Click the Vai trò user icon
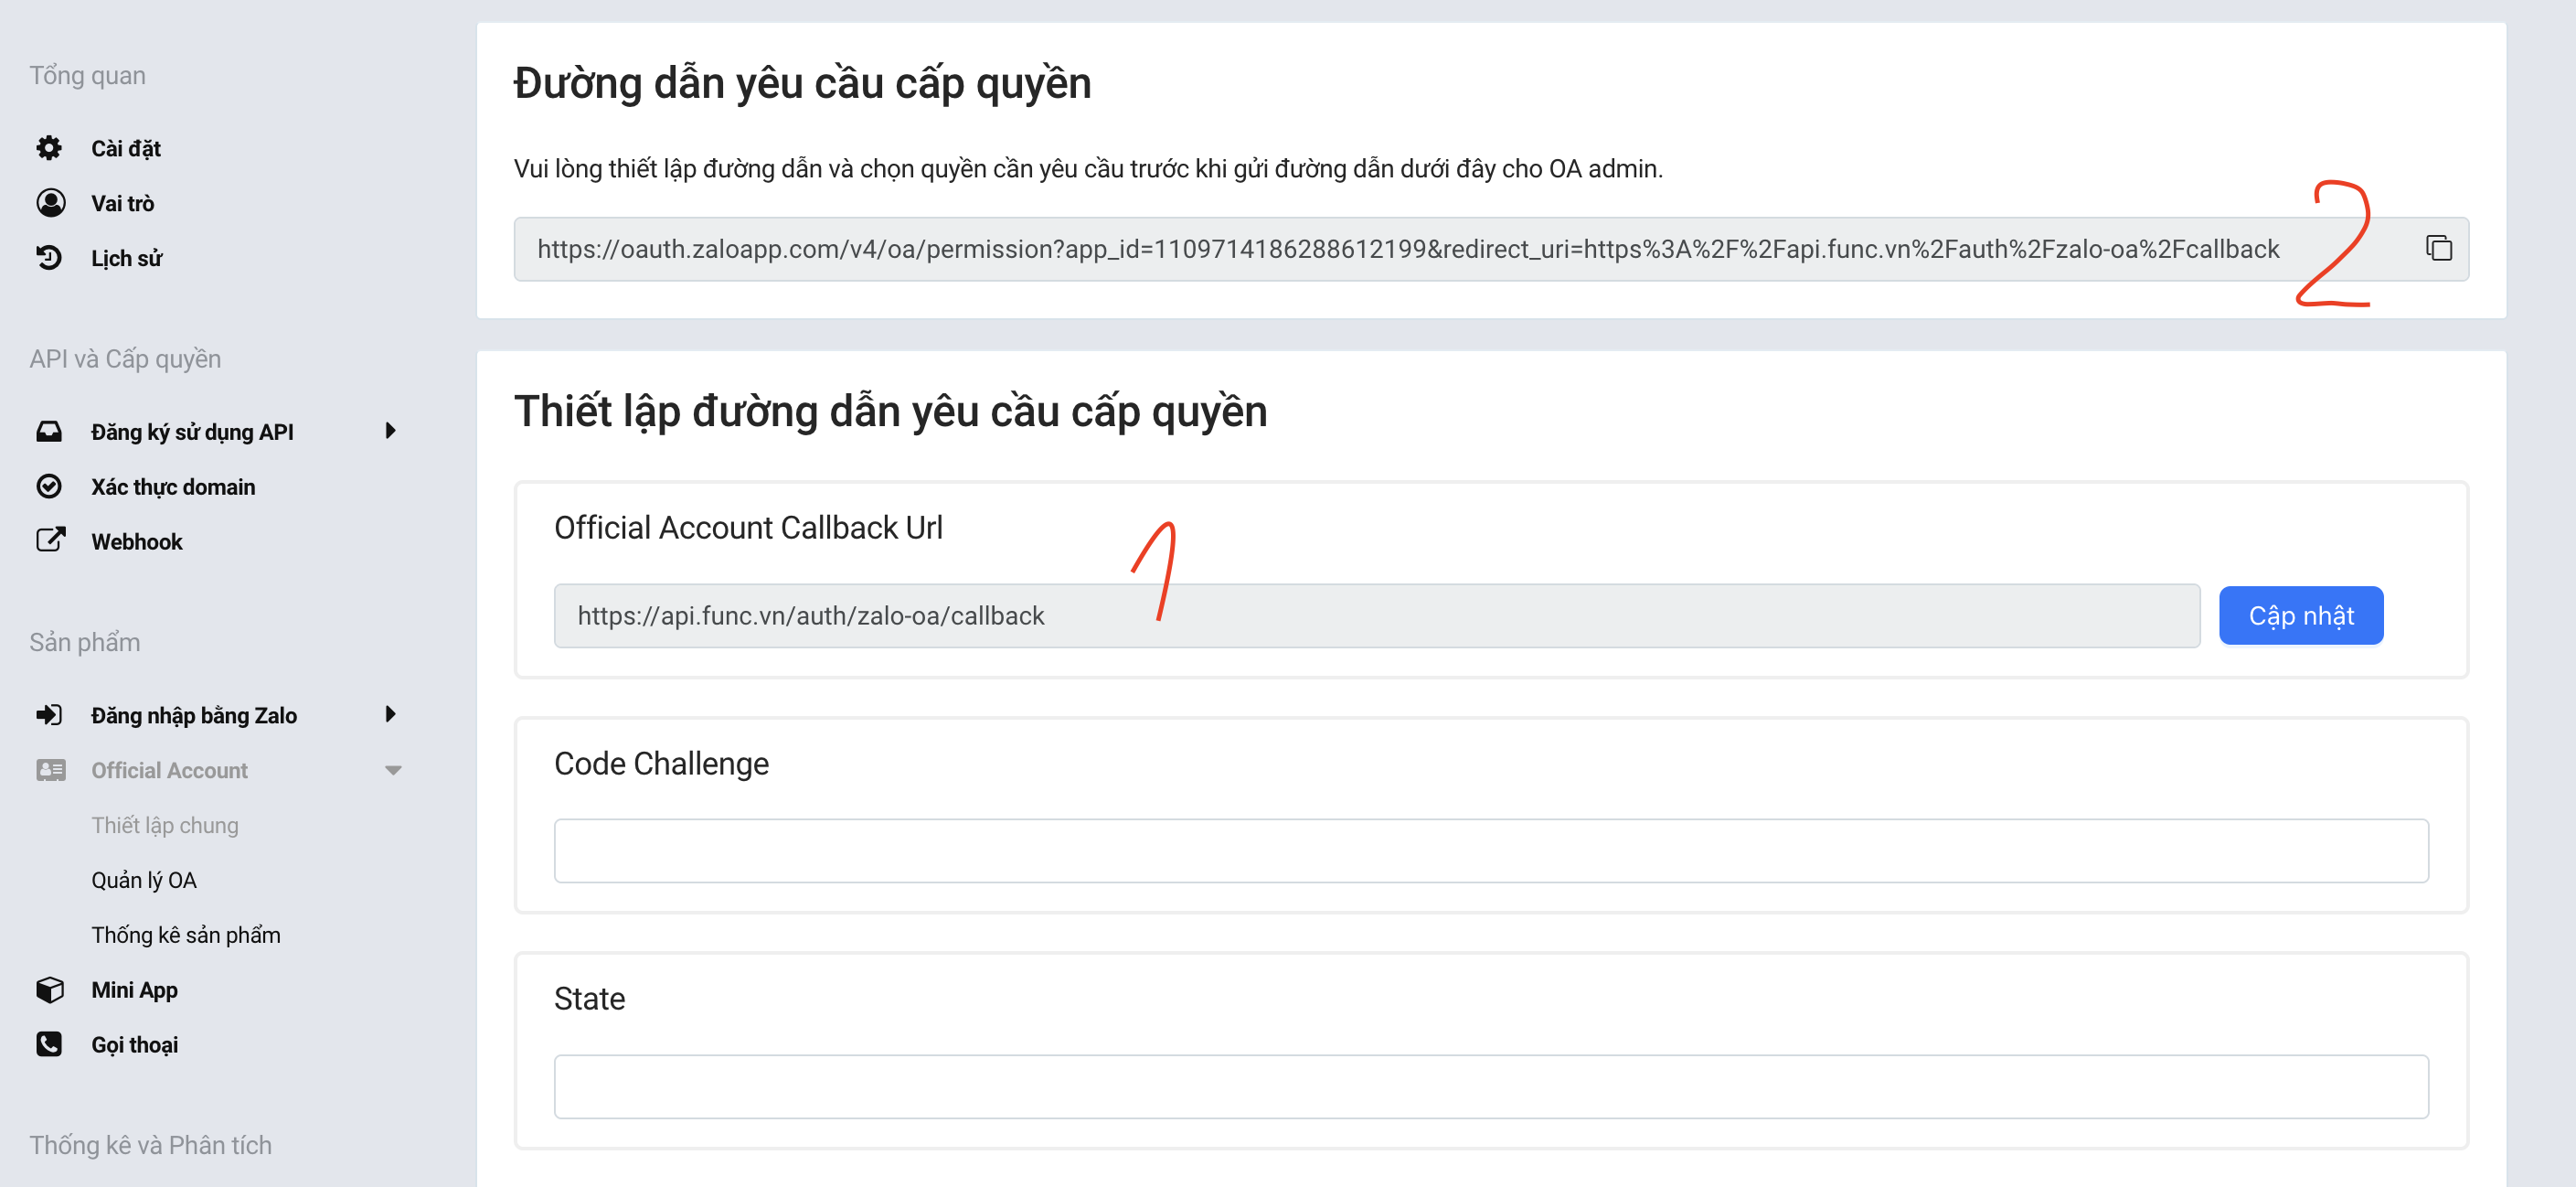Image resolution: width=2576 pixels, height=1187 pixels. tap(50, 203)
